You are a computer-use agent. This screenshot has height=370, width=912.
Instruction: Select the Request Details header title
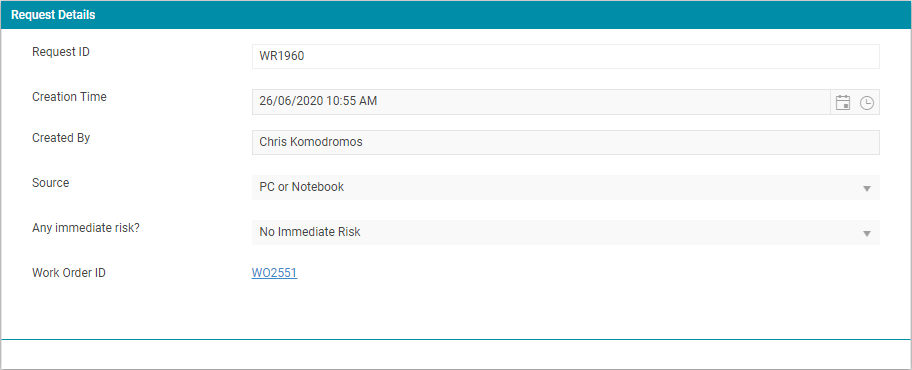click(53, 15)
